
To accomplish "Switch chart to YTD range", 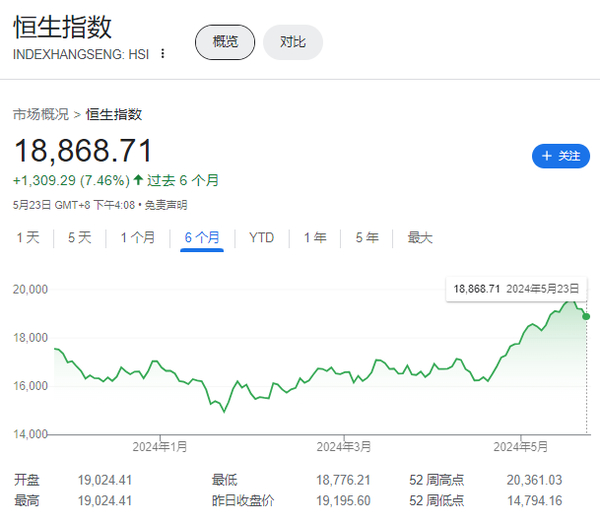I will pos(262,238).
